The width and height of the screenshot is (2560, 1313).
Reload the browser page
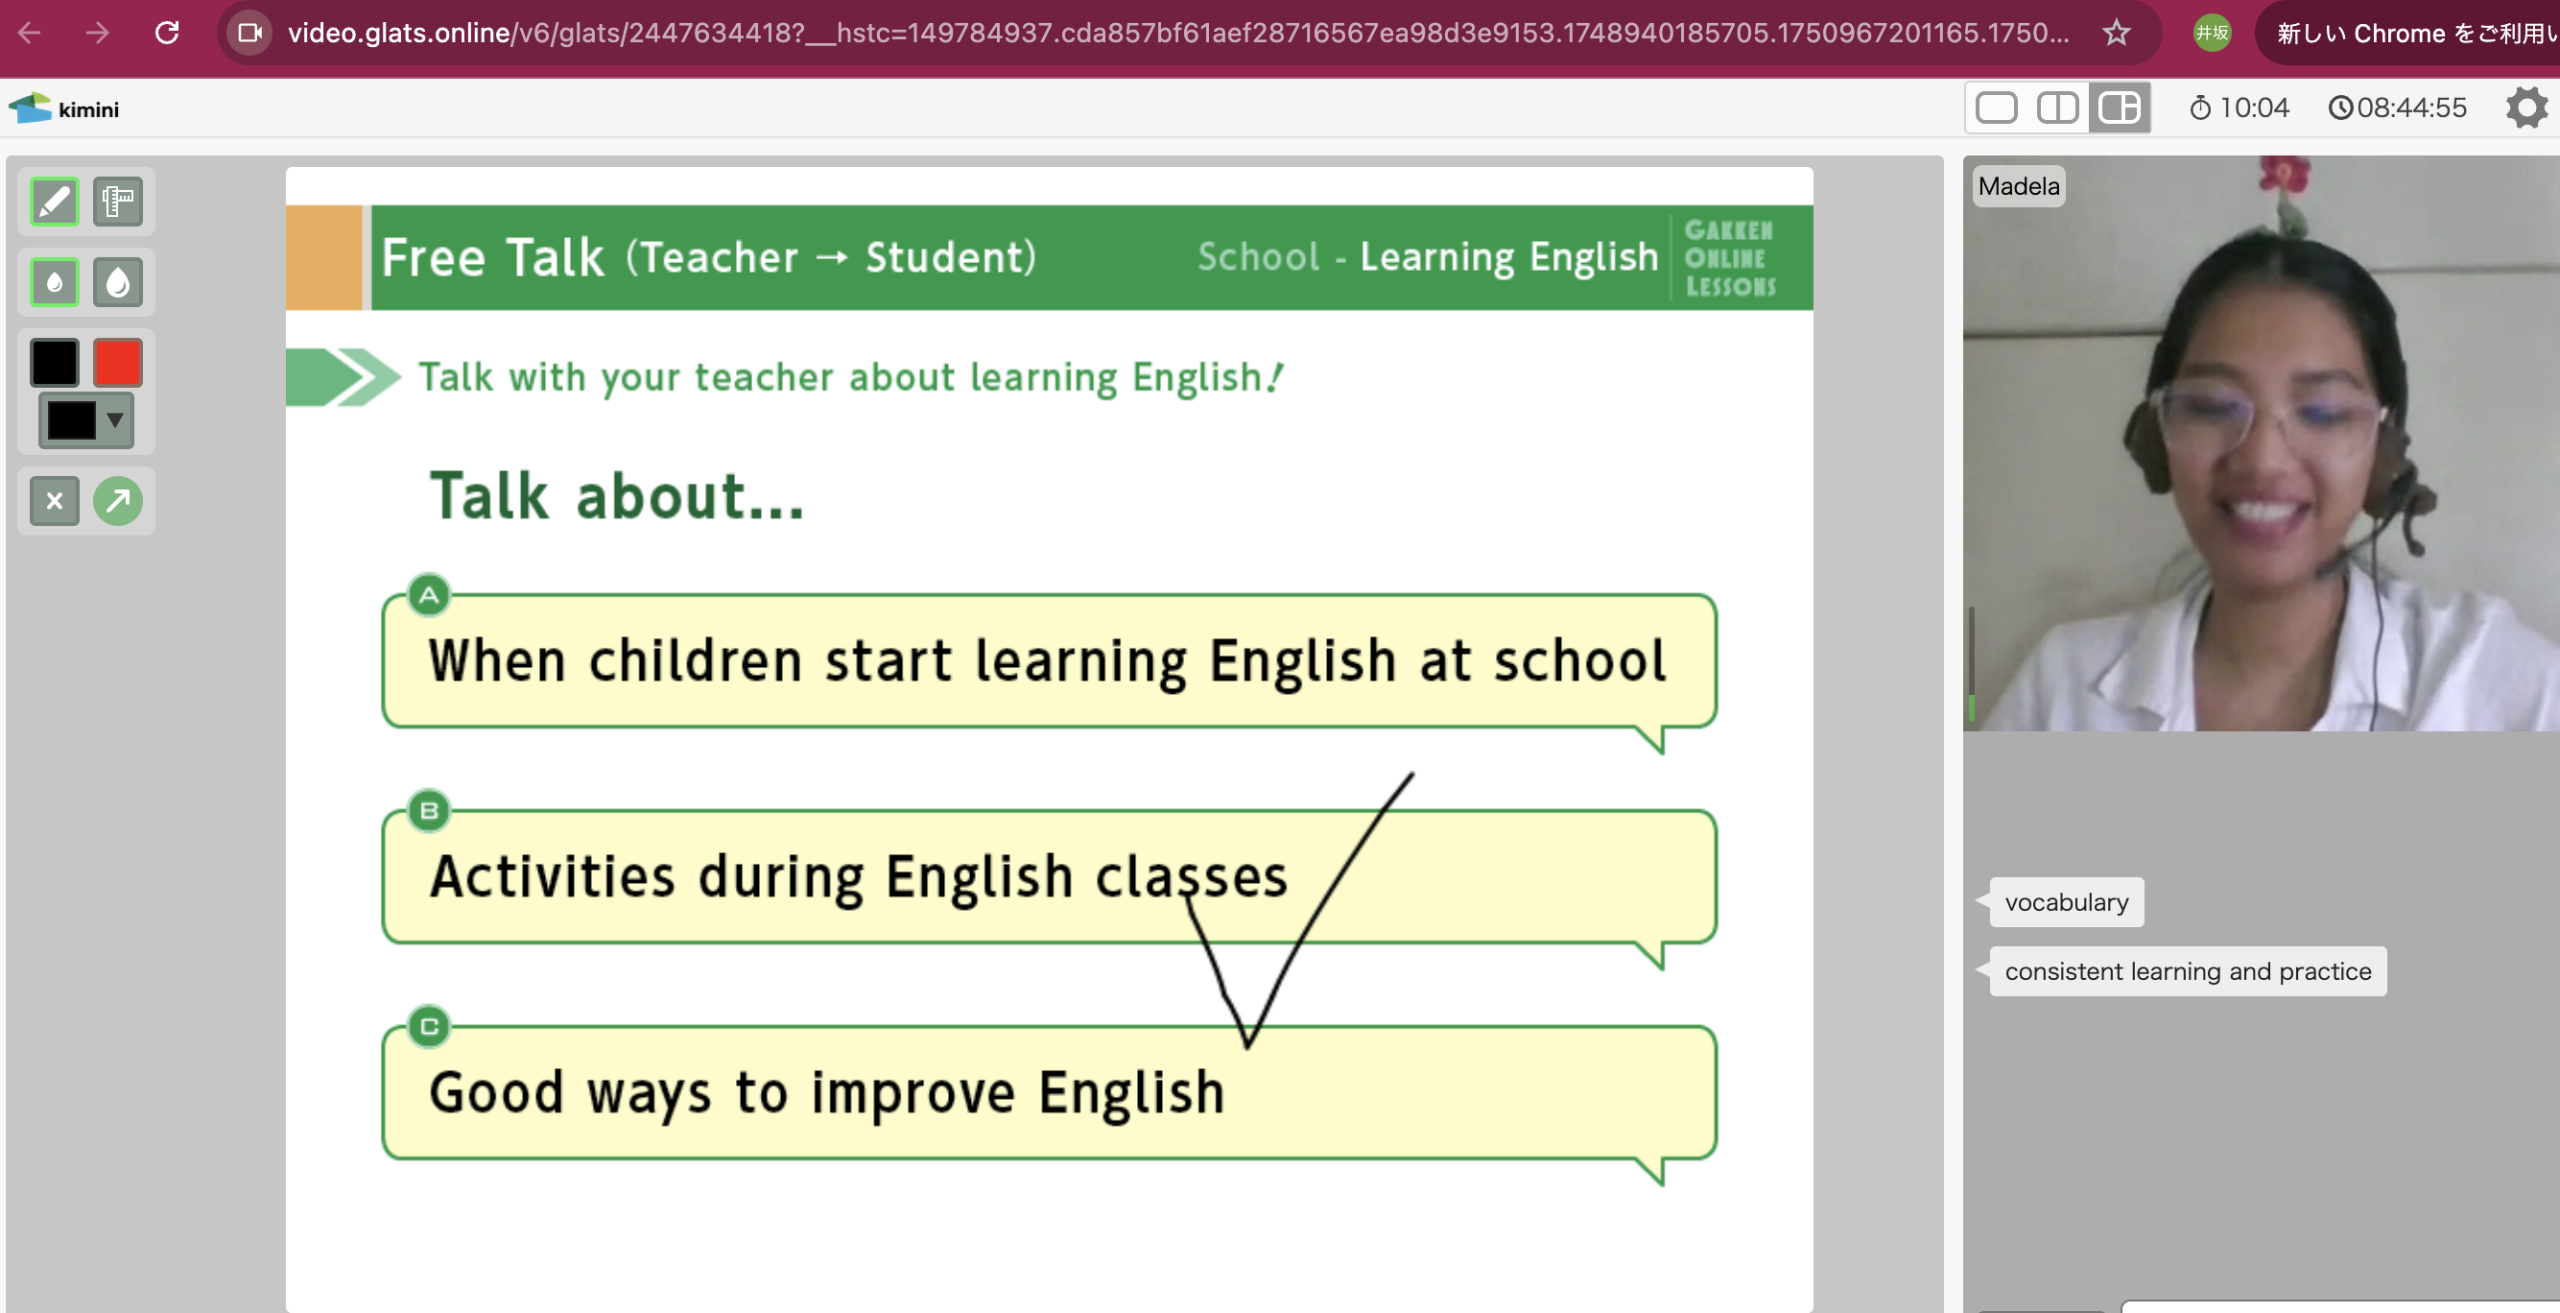pyautogui.click(x=167, y=33)
